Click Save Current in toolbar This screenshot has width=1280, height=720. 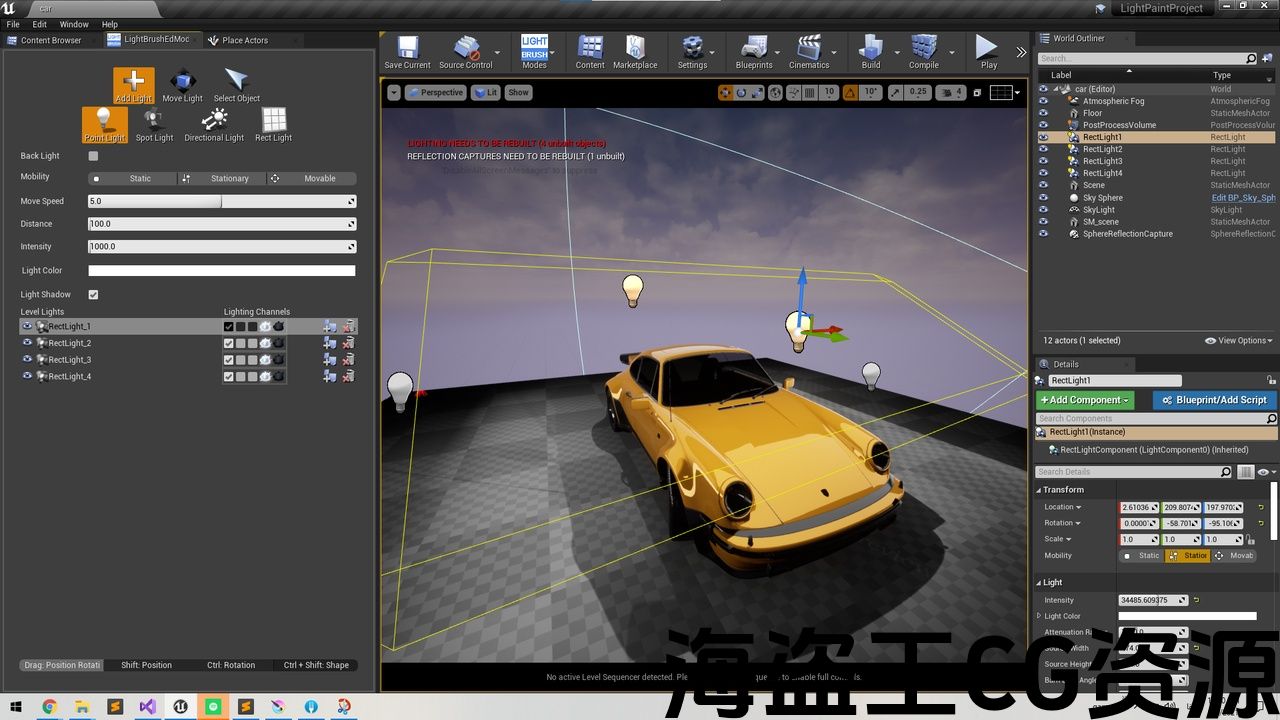(407, 52)
